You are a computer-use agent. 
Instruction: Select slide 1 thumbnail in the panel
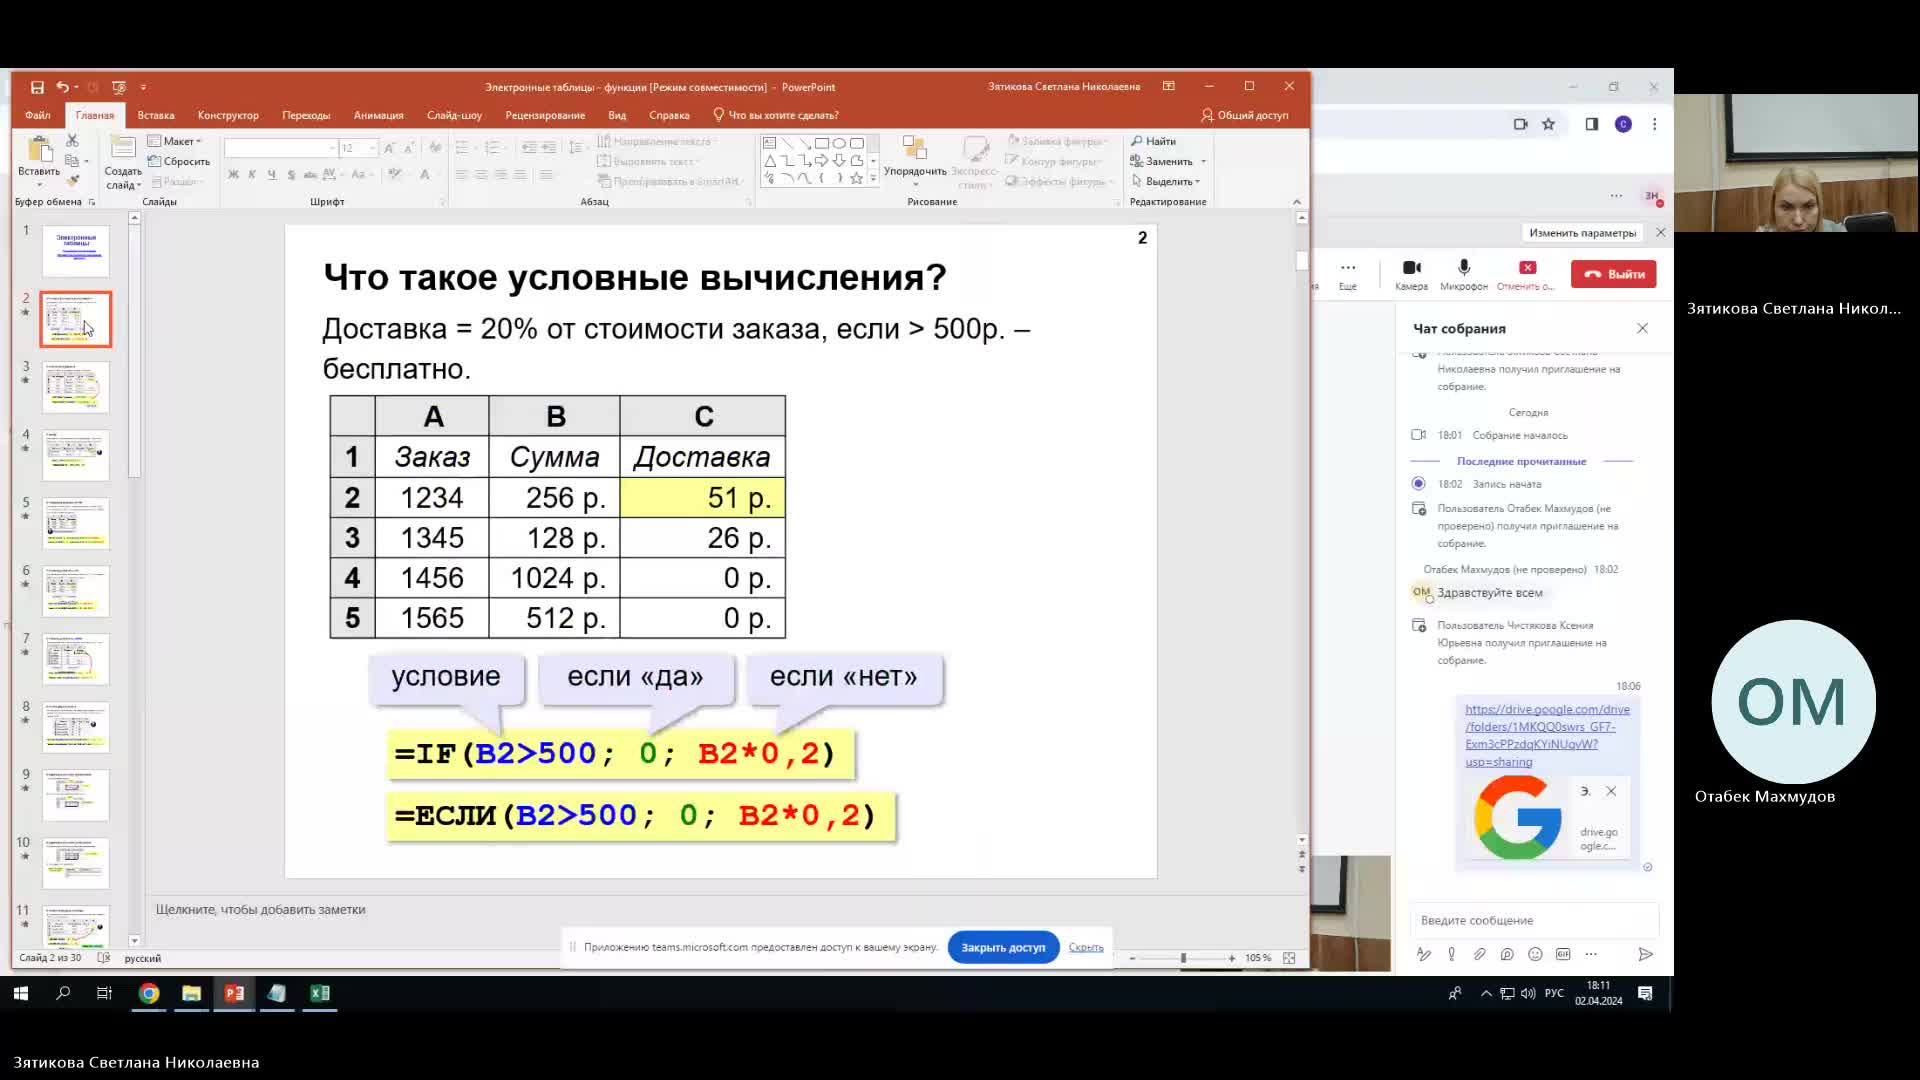tap(76, 251)
